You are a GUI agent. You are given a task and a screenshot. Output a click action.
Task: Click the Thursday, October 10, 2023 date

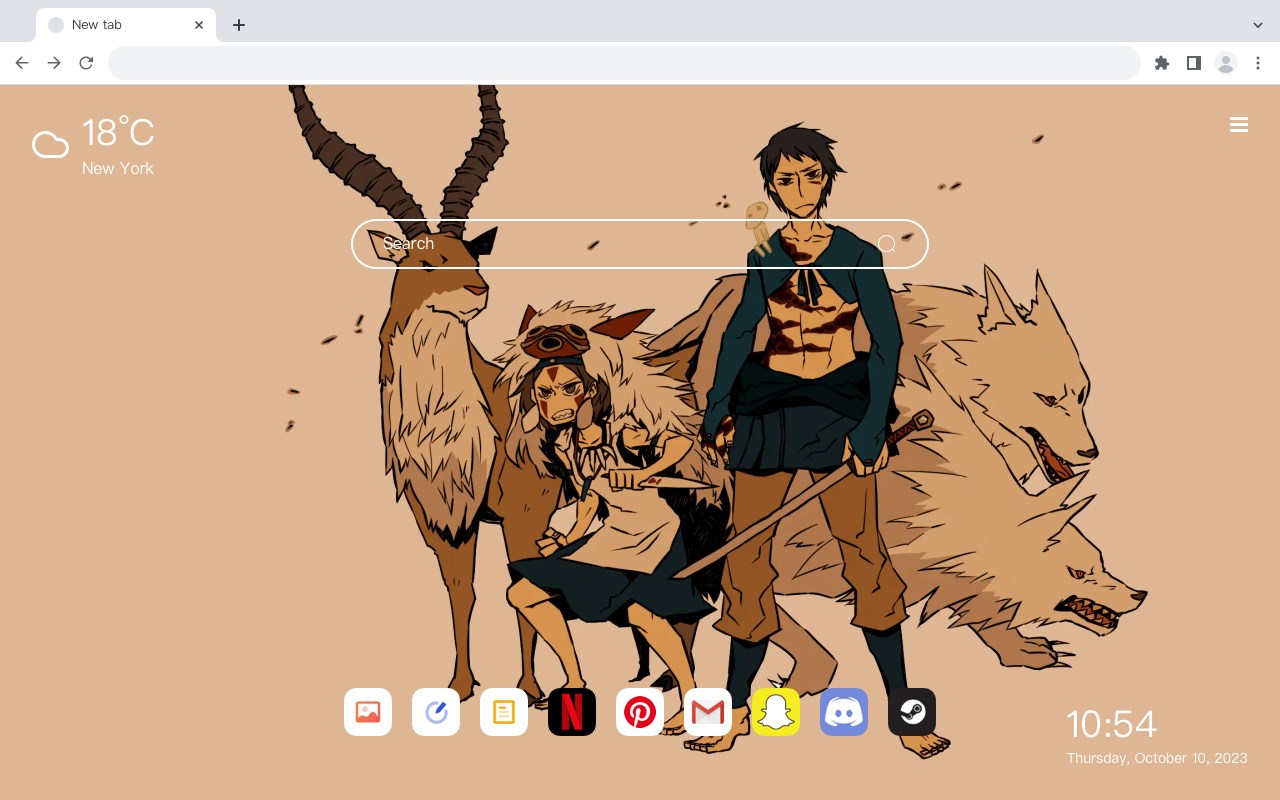click(x=1157, y=758)
